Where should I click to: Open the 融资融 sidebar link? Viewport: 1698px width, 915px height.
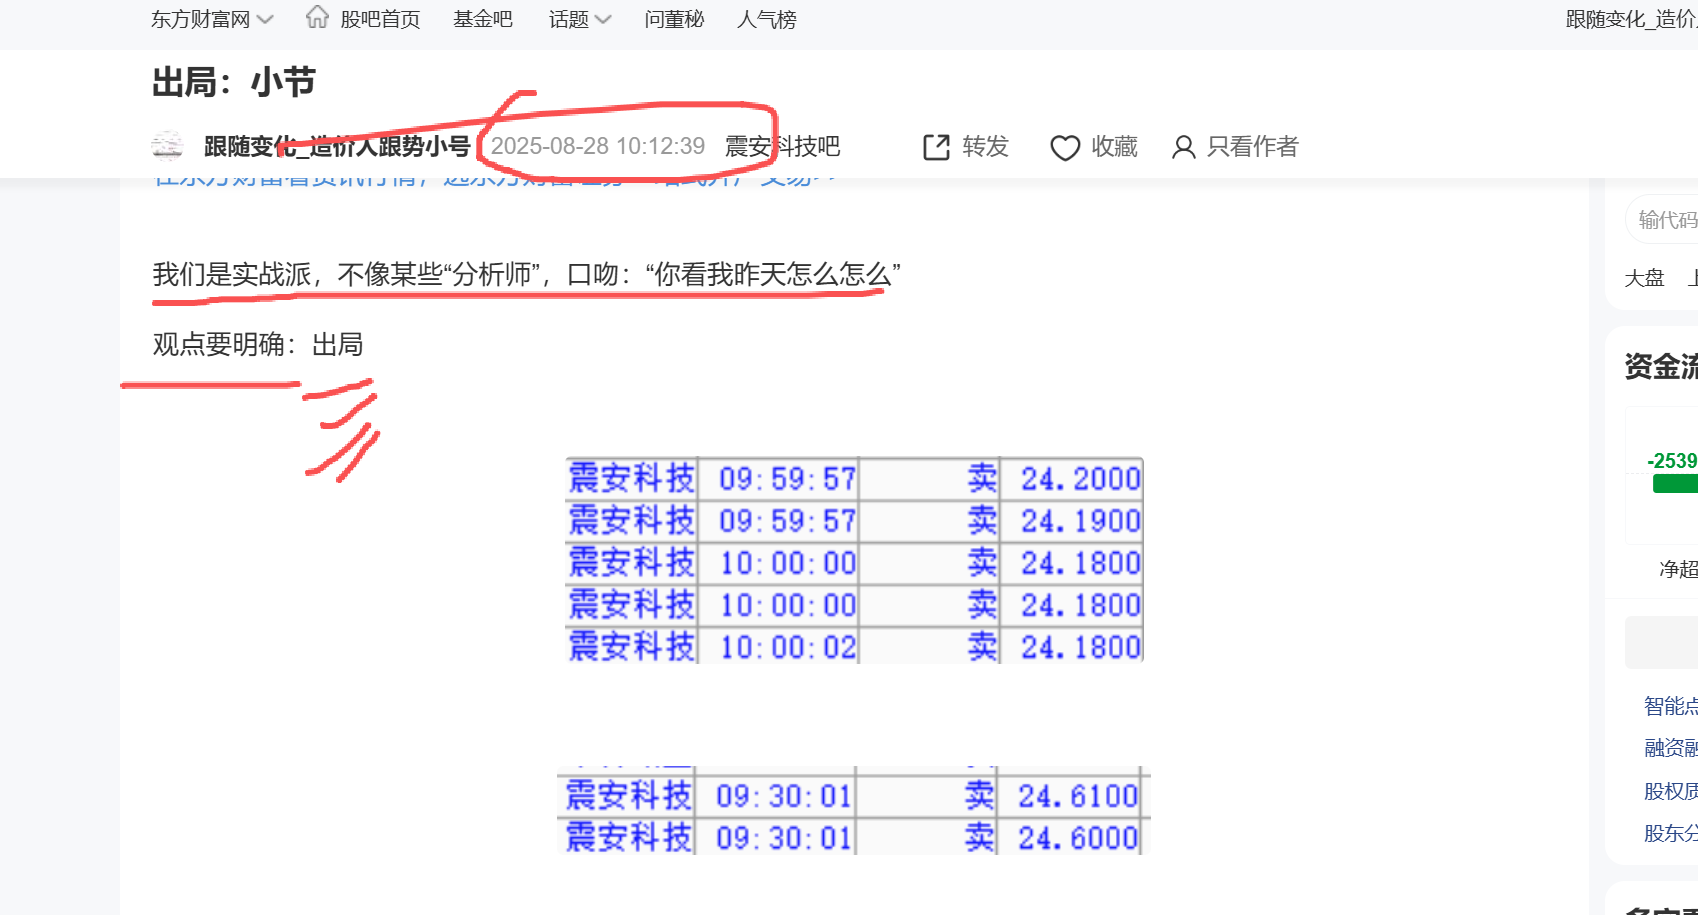tap(1670, 748)
